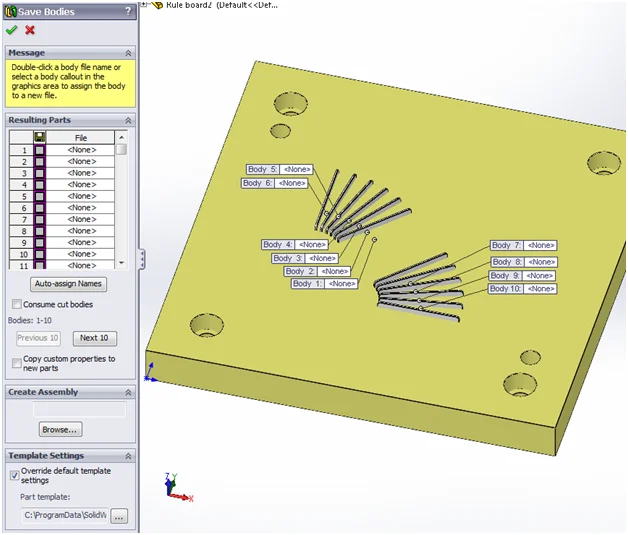Enable Consume cut bodies option

coord(16,304)
